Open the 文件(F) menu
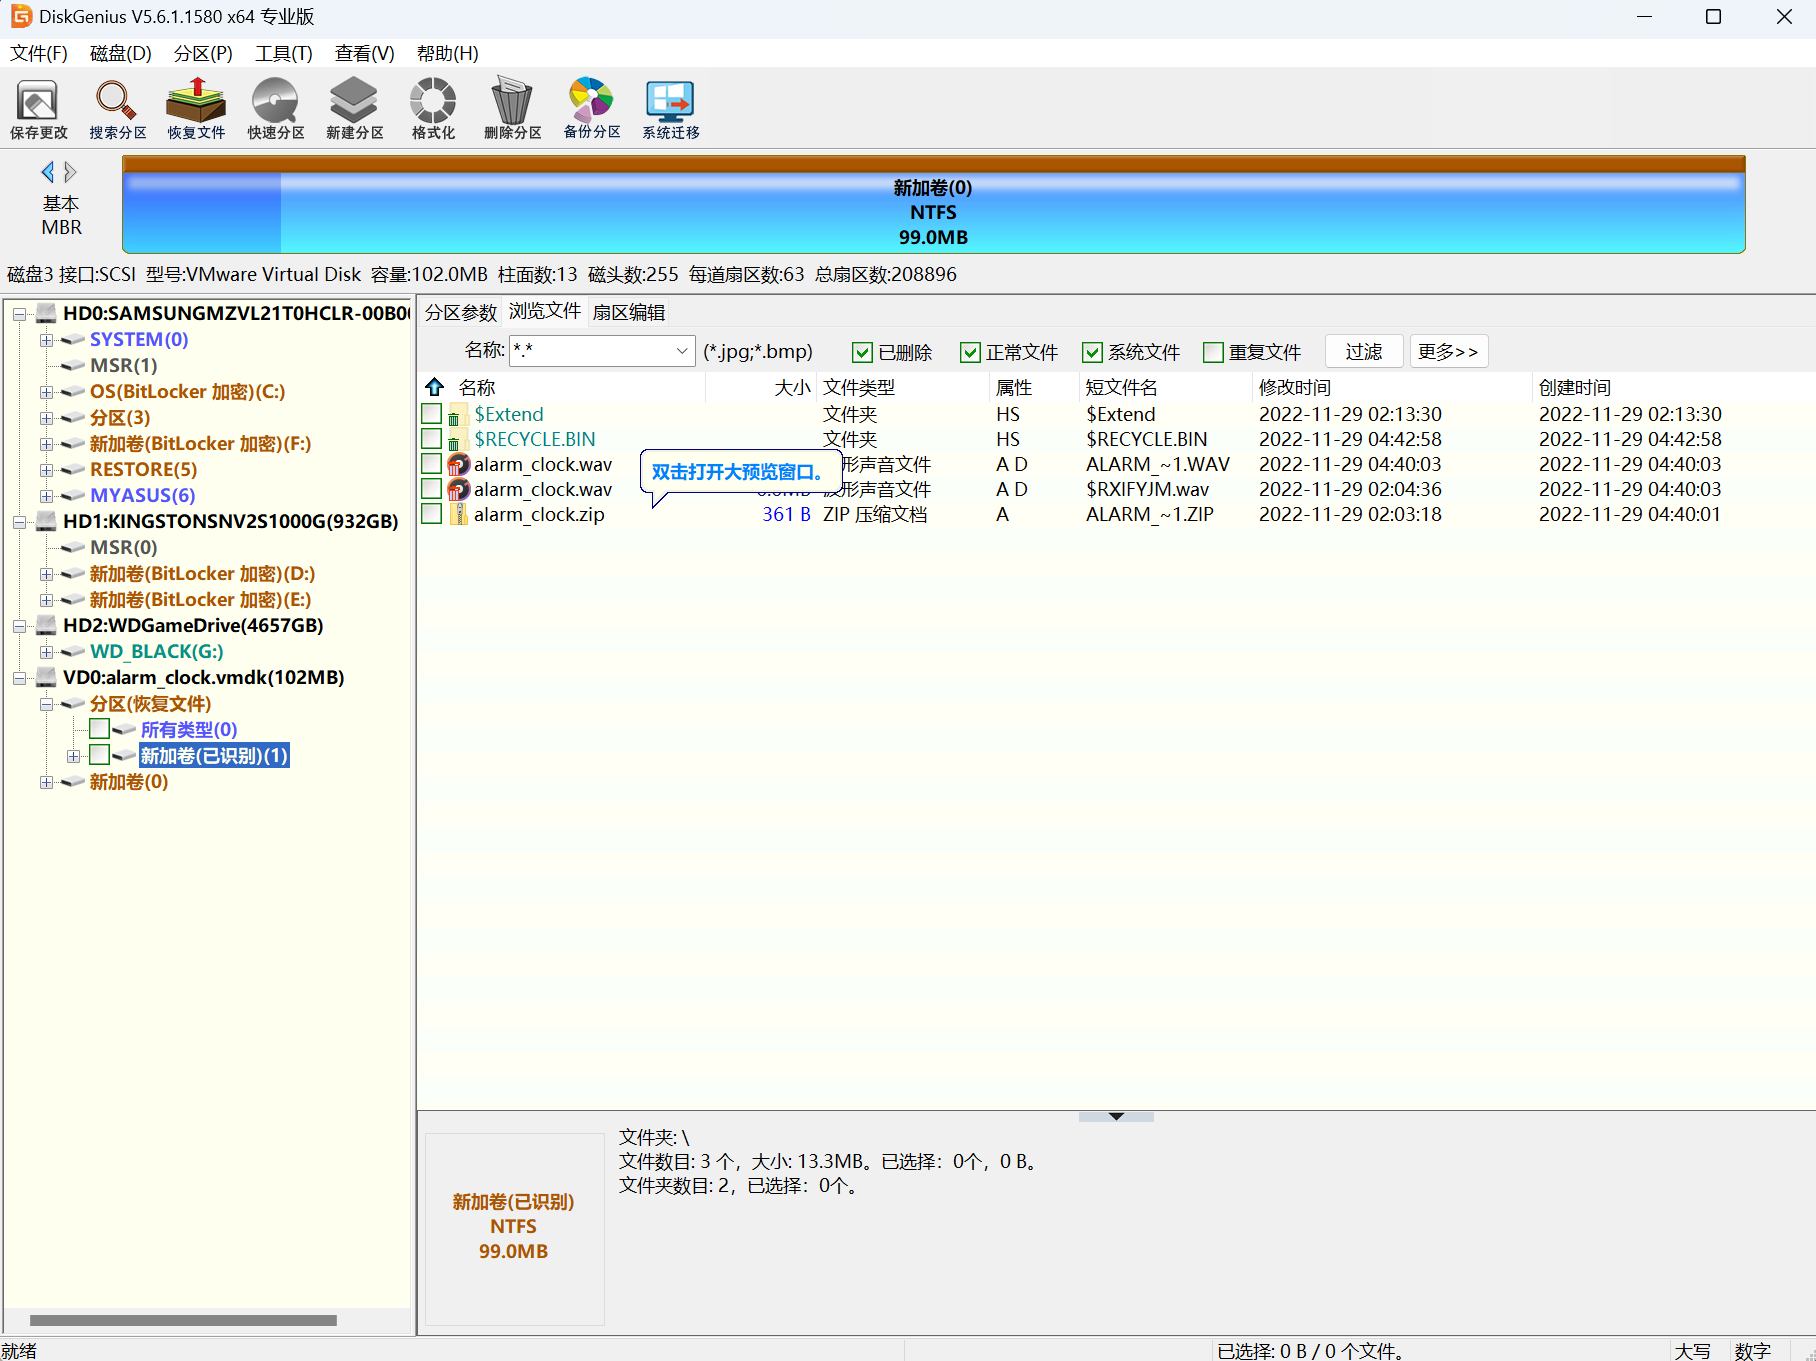This screenshot has height=1361, width=1816. click(x=39, y=53)
